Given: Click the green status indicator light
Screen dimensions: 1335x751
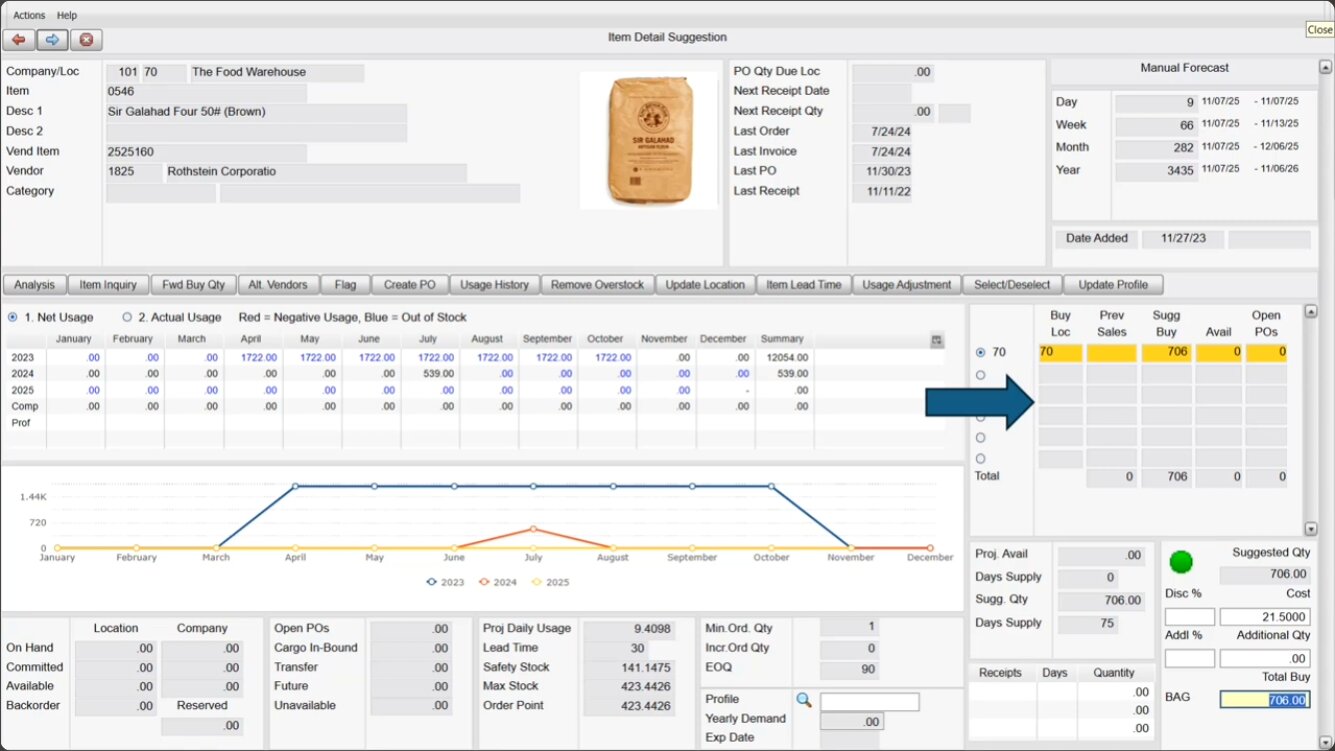Looking at the screenshot, I should coord(1181,562).
